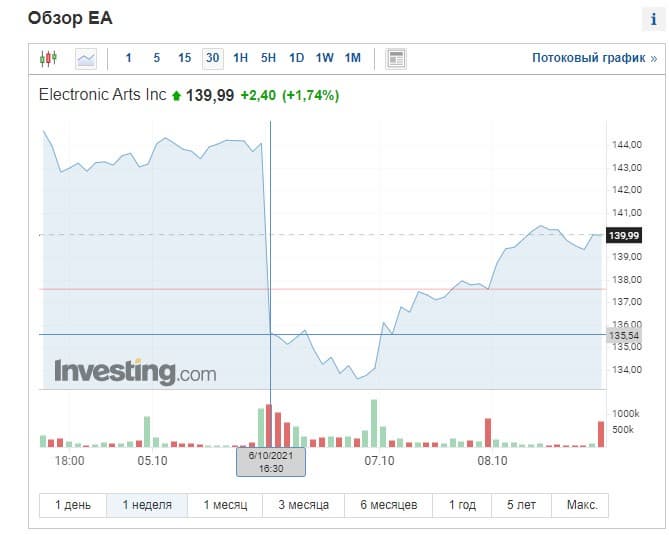Select the 5H interval
The width and height of the screenshot is (669, 535).
268,58
